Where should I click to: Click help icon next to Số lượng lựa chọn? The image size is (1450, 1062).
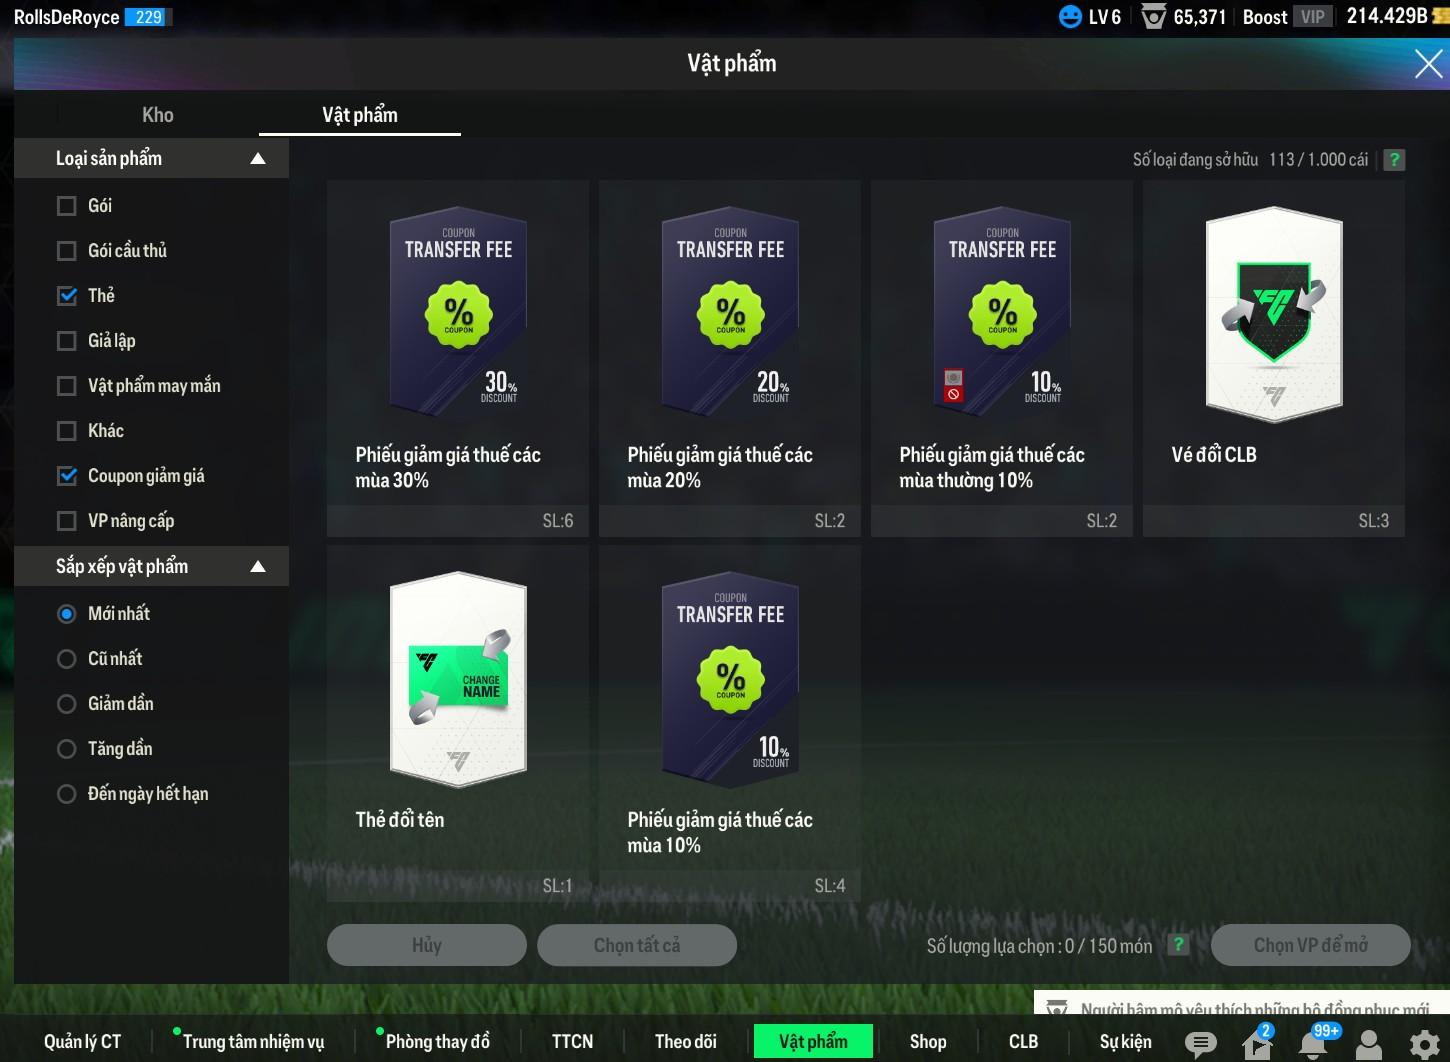click(x=1179, y=945)
